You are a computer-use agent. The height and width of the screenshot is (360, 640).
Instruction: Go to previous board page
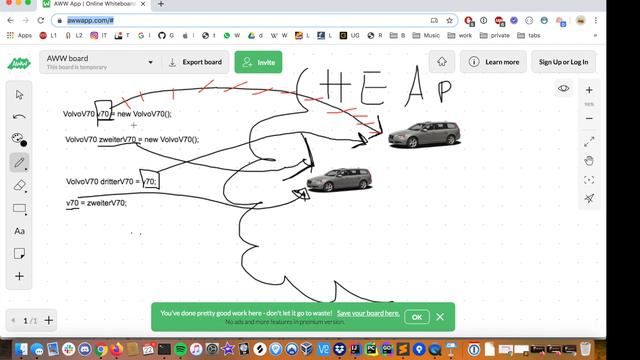pyautogui.click(x=13, y=320)
